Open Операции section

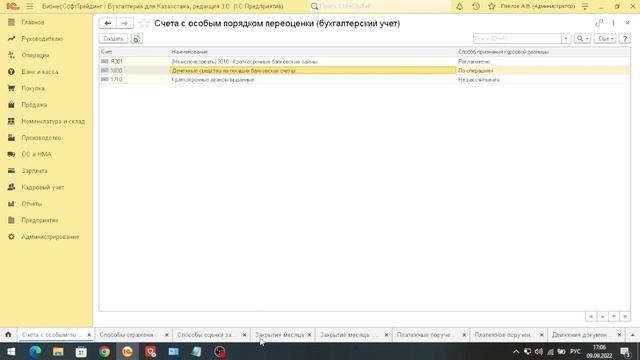pos(36,55)
